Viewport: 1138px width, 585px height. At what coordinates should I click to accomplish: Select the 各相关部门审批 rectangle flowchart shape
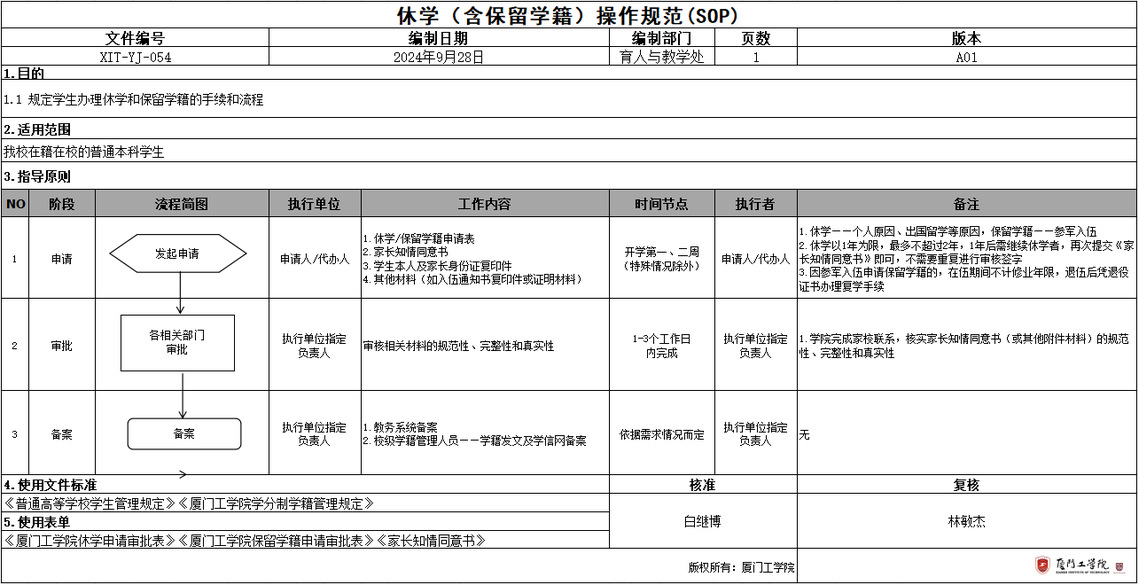coord(176,343)
